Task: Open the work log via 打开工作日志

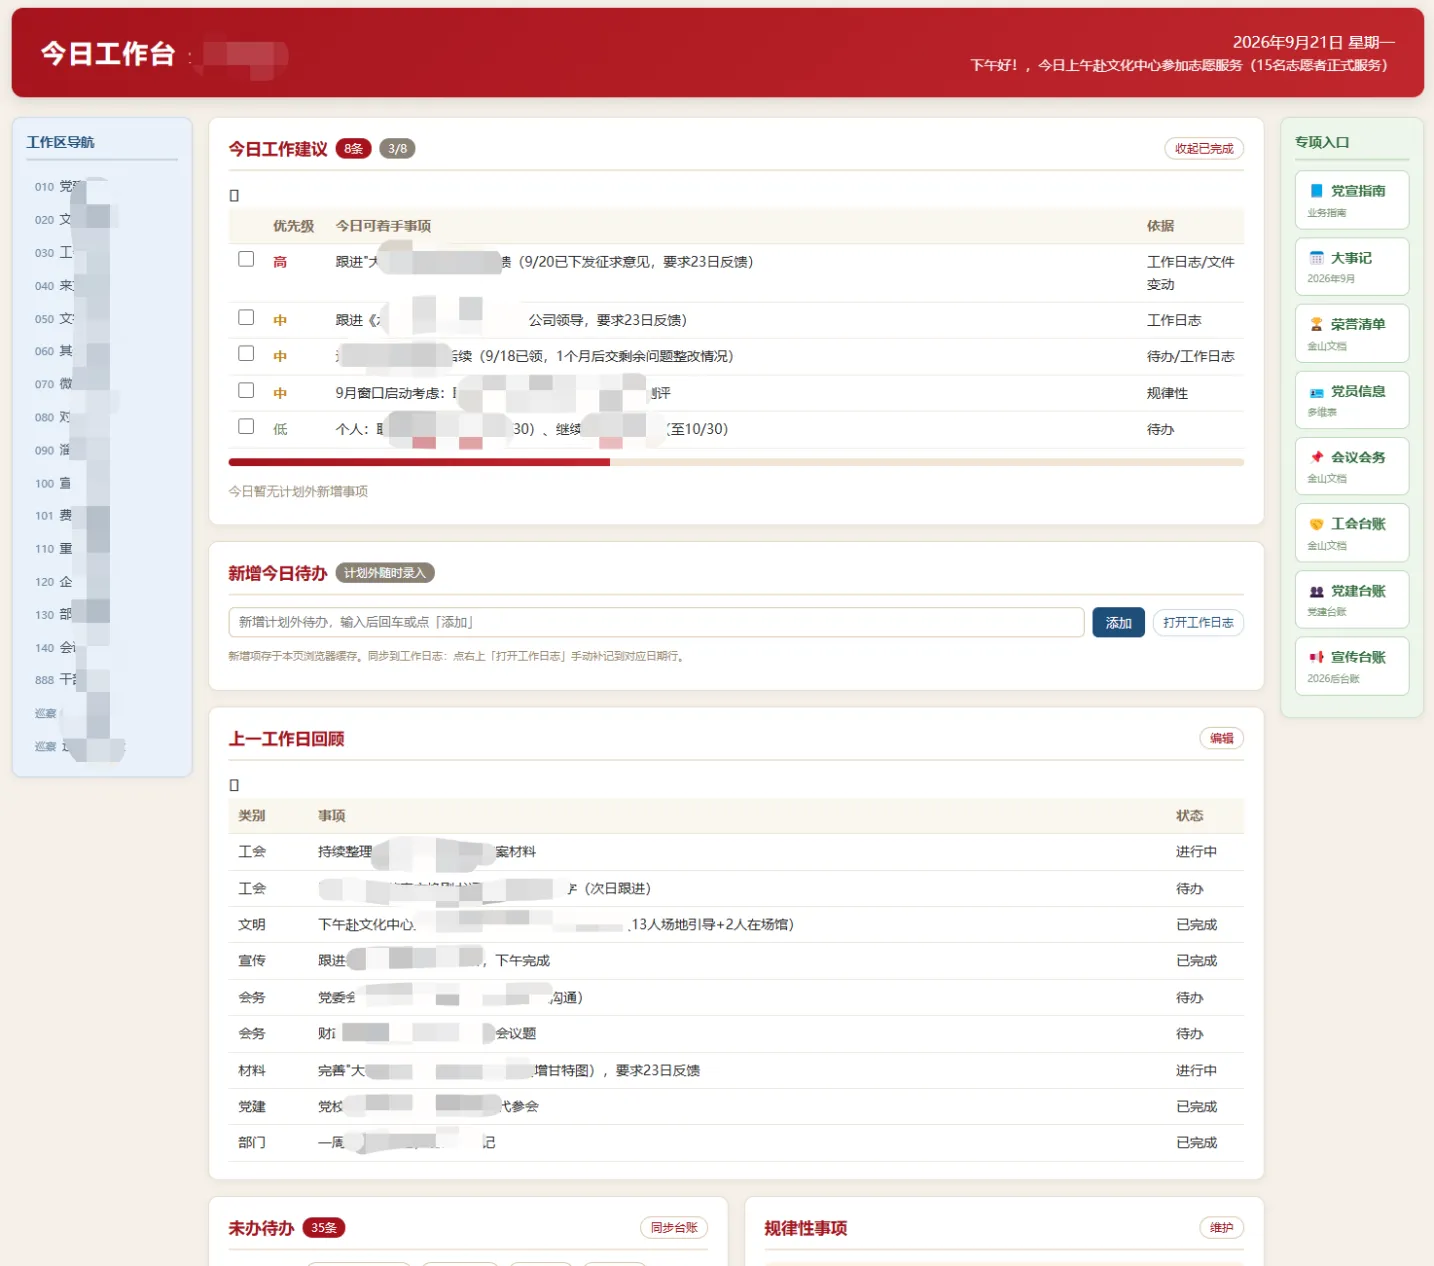Action: point(1198,622)
